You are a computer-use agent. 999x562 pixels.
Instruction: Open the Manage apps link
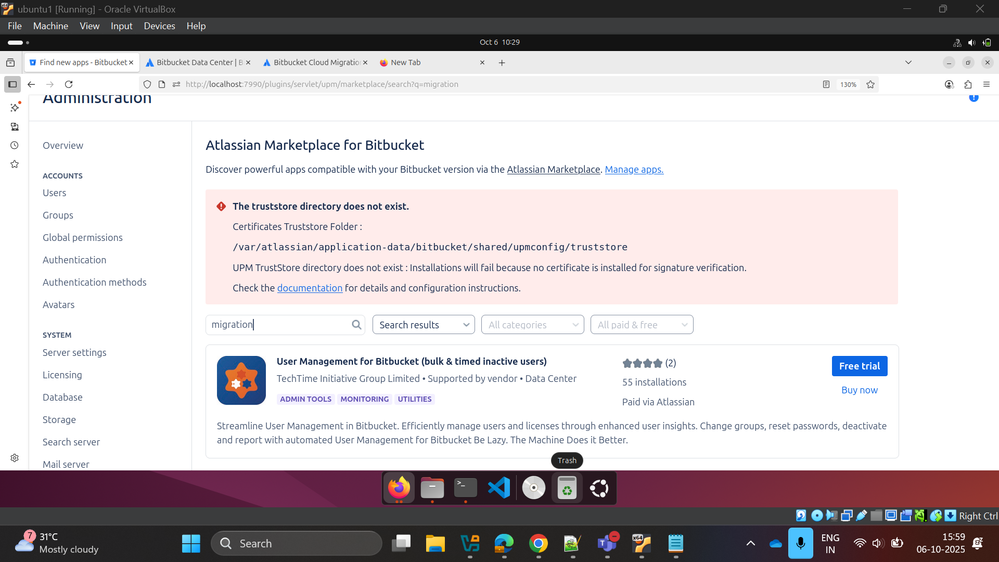634,169
